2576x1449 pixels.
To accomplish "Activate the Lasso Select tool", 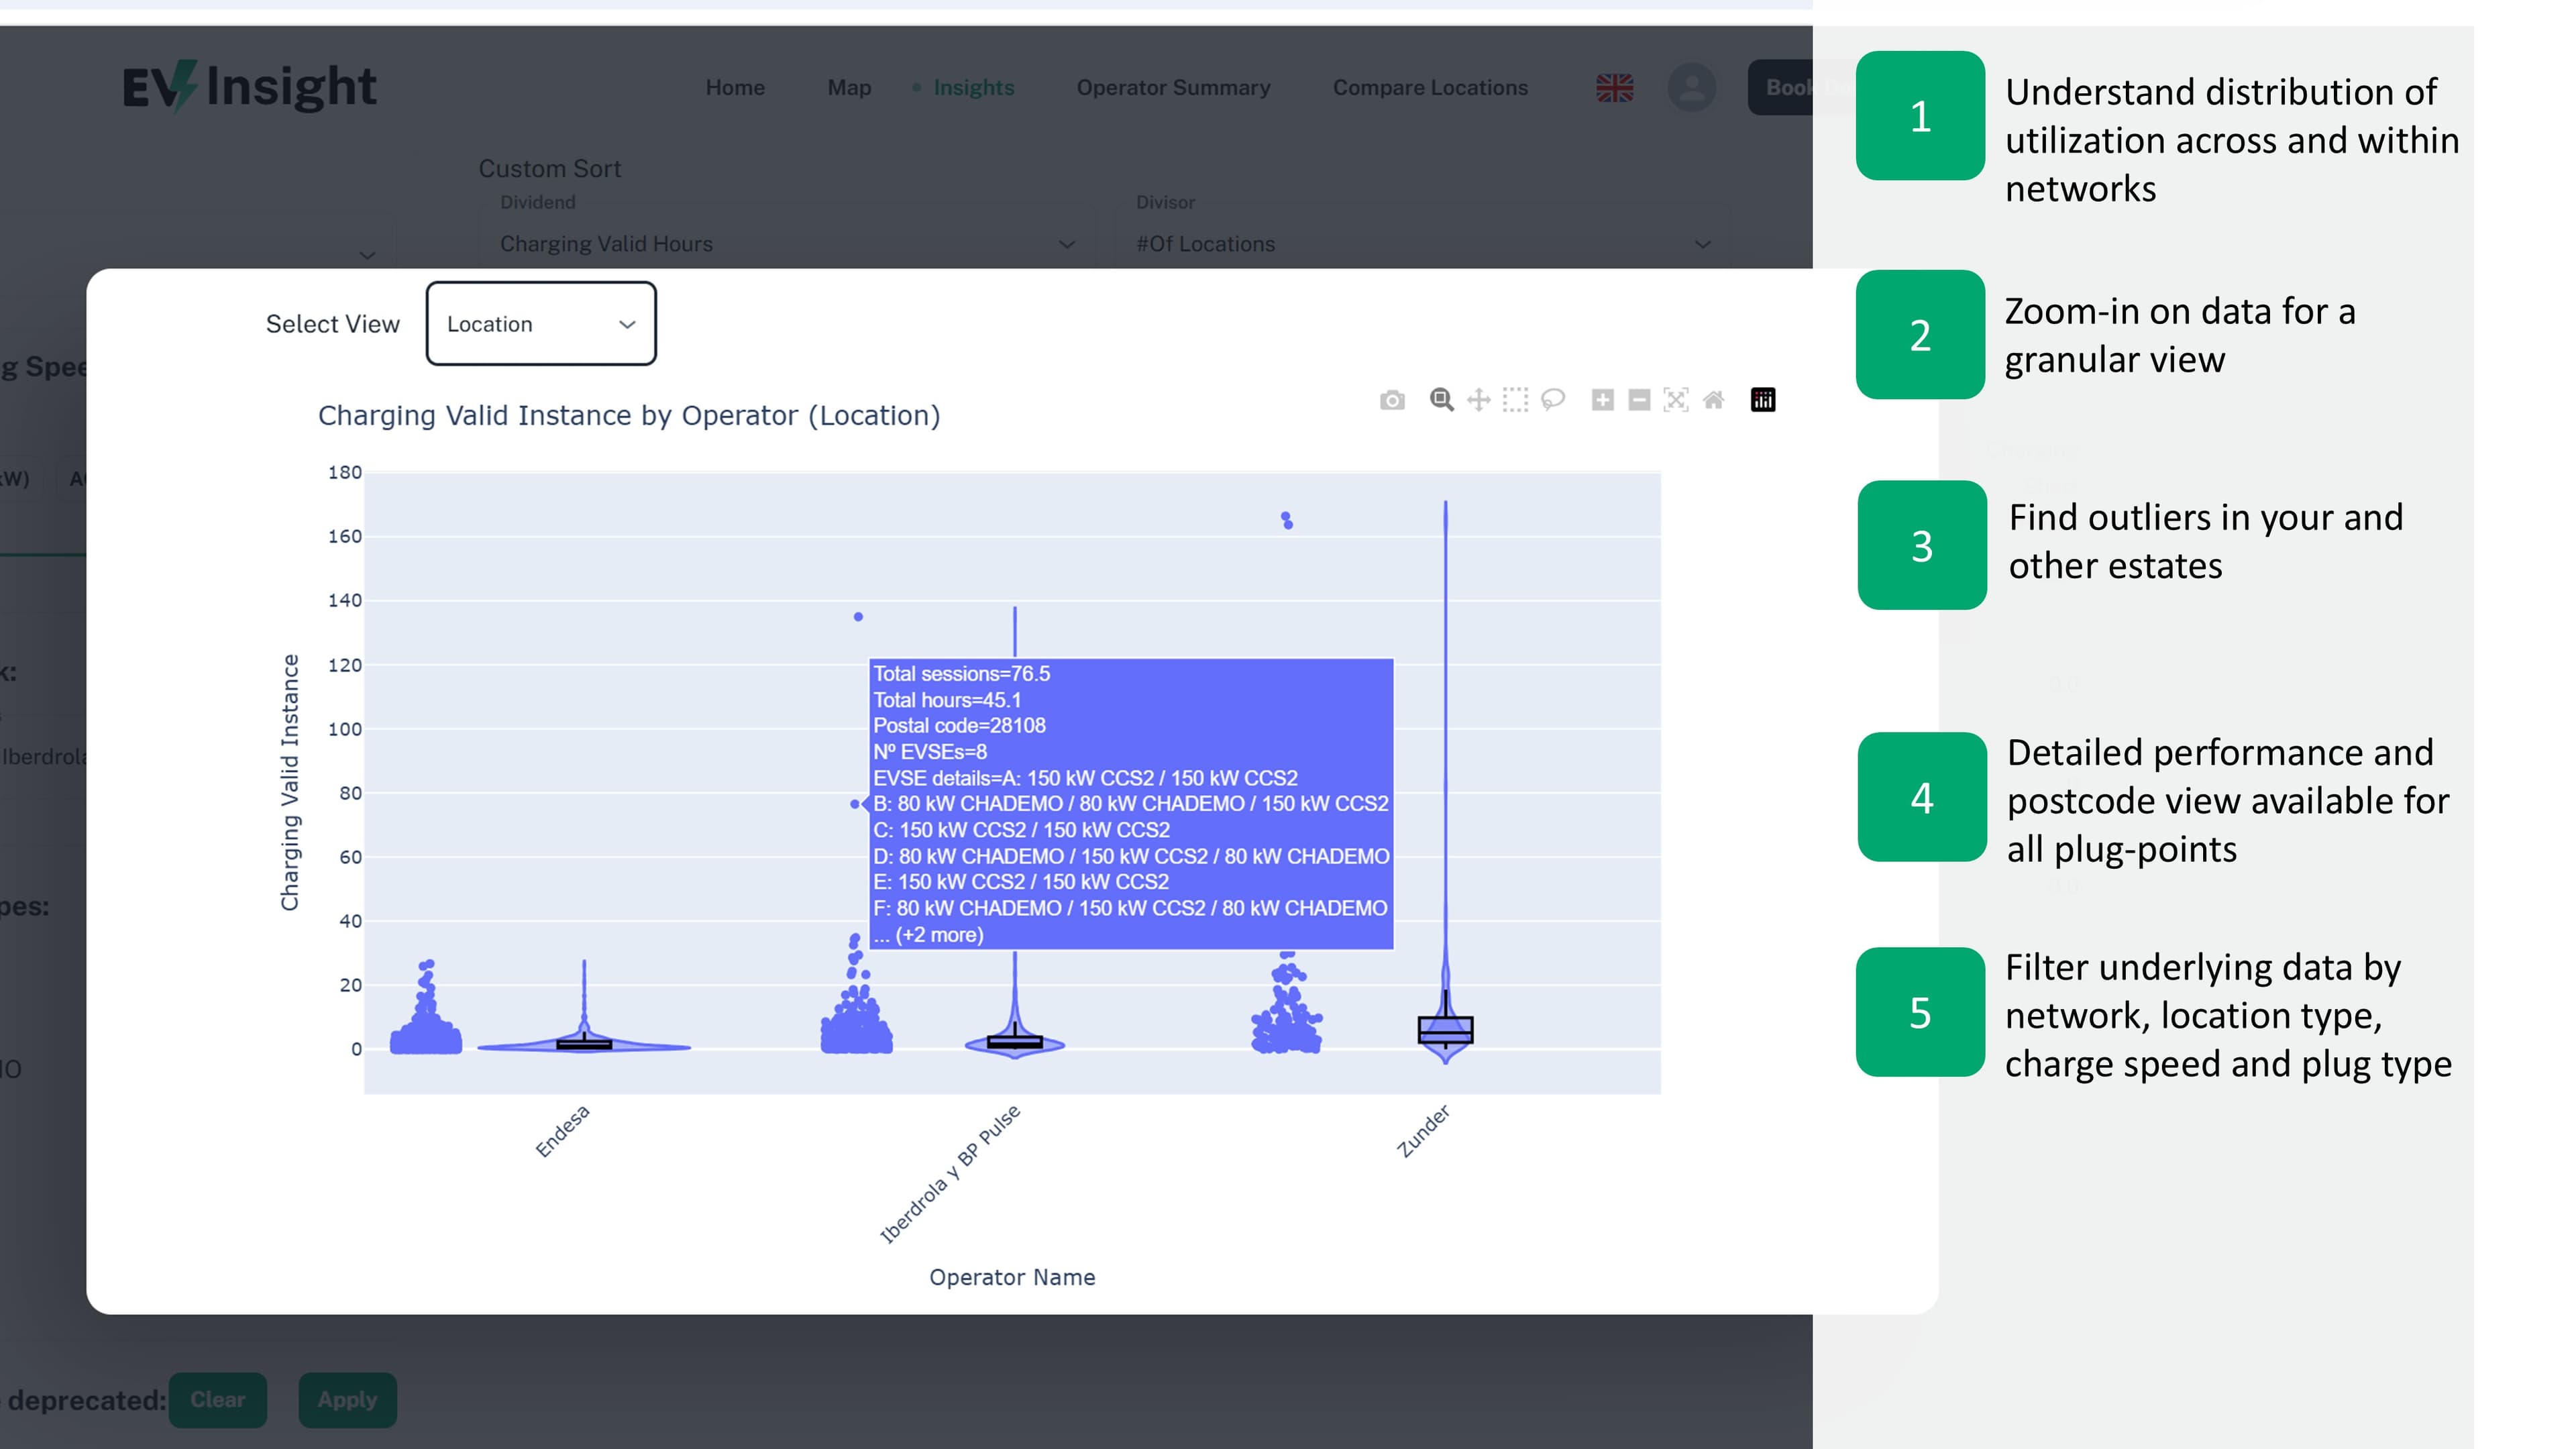I will (1552, 400).
